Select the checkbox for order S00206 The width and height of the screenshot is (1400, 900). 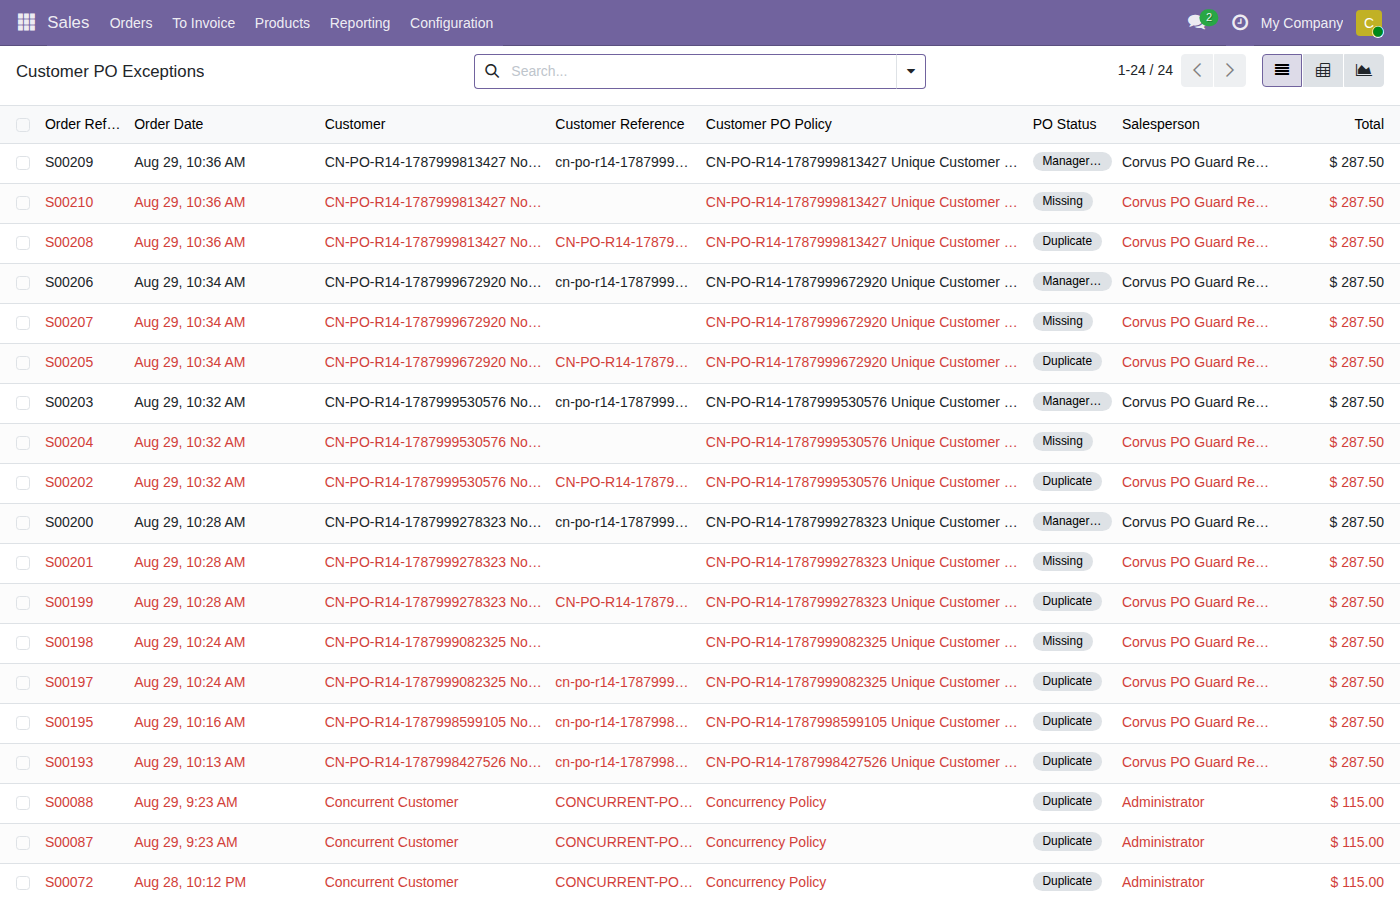23,283
